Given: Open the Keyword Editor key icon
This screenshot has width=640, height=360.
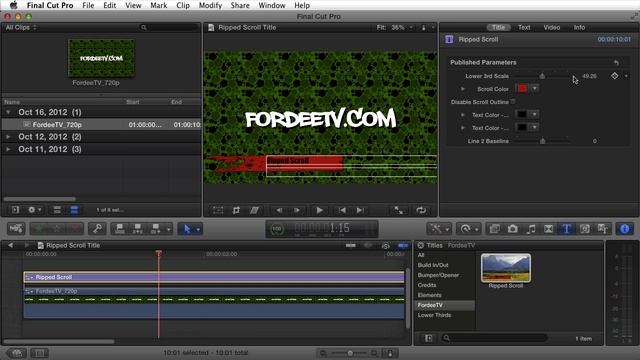Looking at the screenshot, I should (x=97, y=229).
